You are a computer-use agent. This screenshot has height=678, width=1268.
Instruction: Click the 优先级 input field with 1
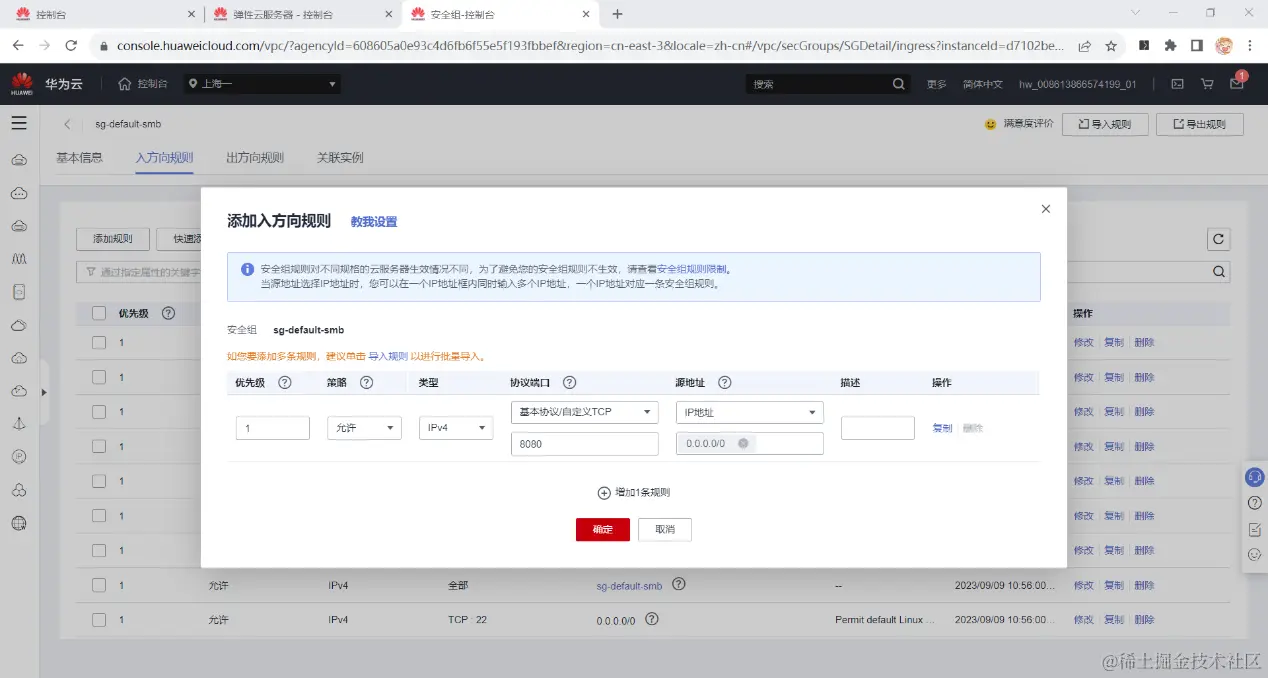tap(273, 428)
